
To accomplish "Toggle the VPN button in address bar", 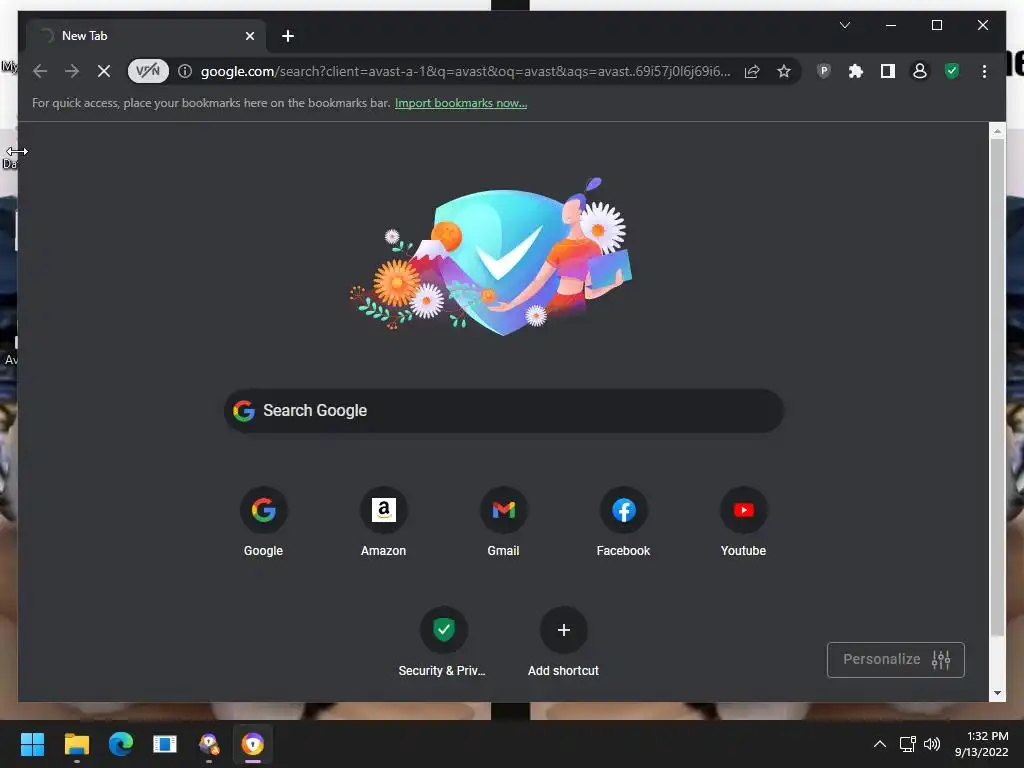I will [x=148, y=71].
